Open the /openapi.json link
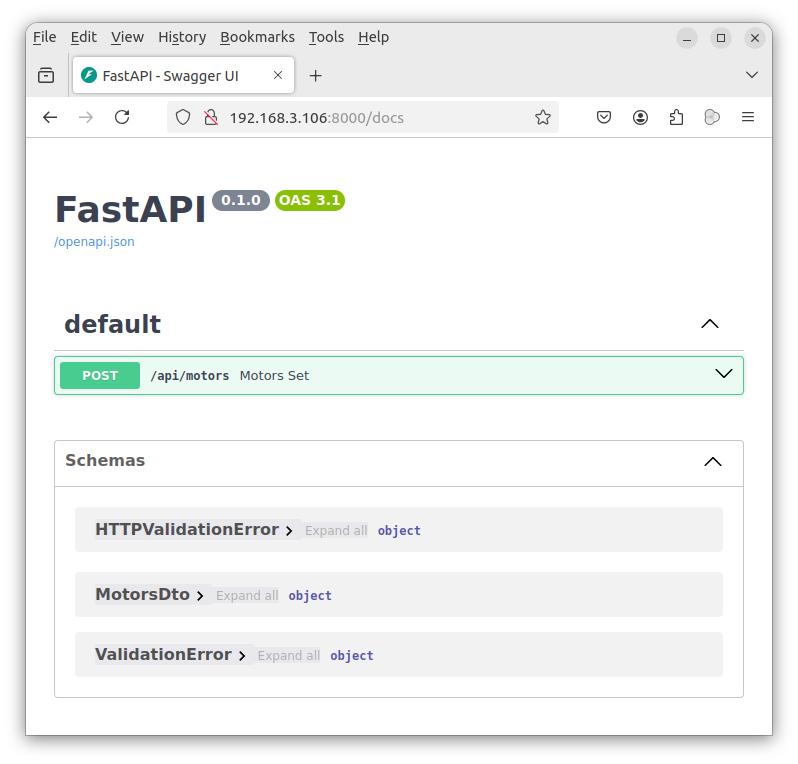 (94, 241)
